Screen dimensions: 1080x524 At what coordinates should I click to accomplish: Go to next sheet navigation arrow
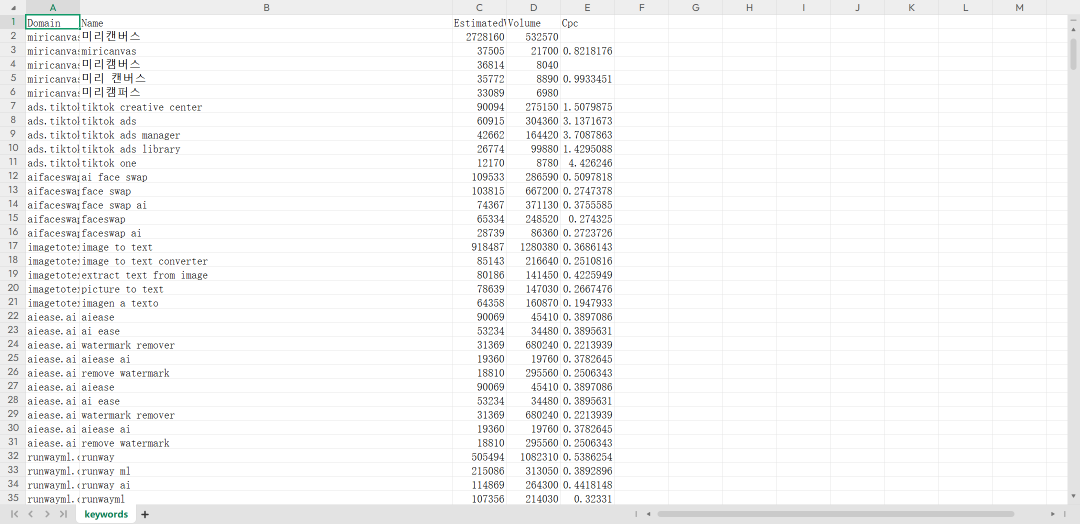47,514
